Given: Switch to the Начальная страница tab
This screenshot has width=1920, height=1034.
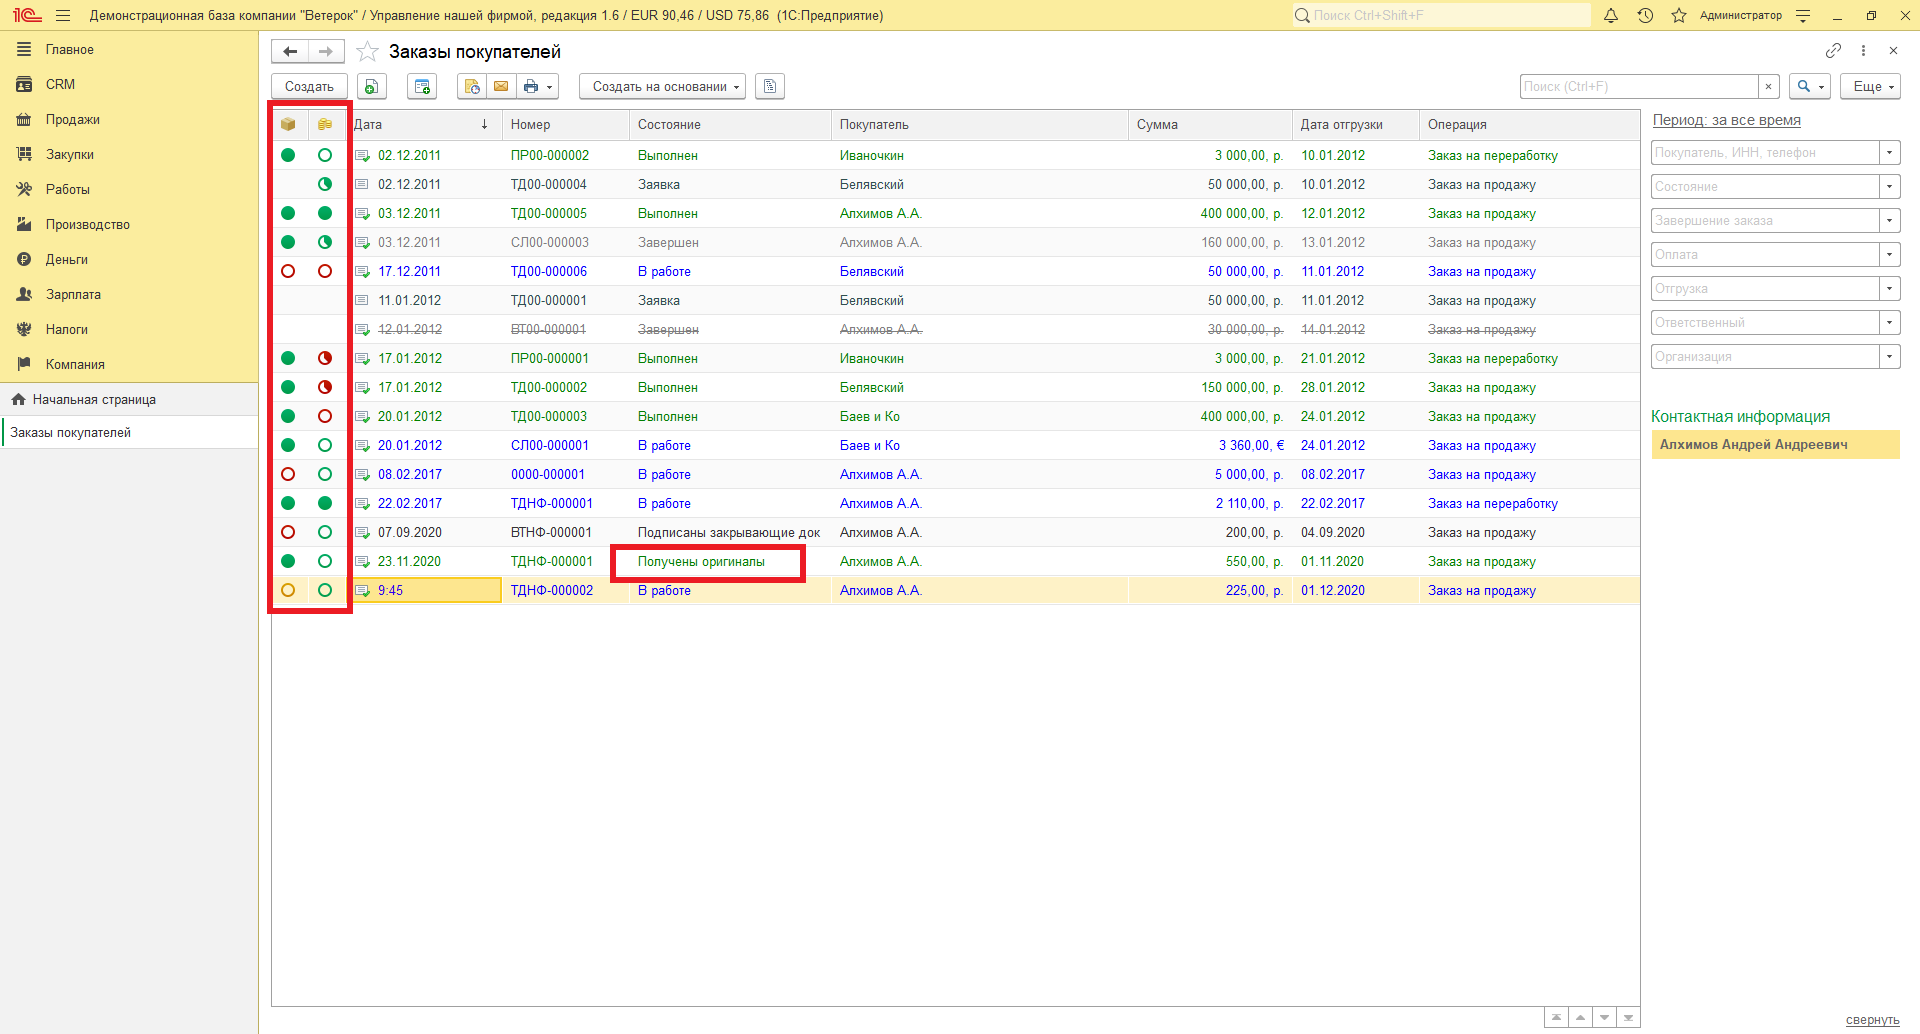Looking at the screenshot, I should coord(94,399).
